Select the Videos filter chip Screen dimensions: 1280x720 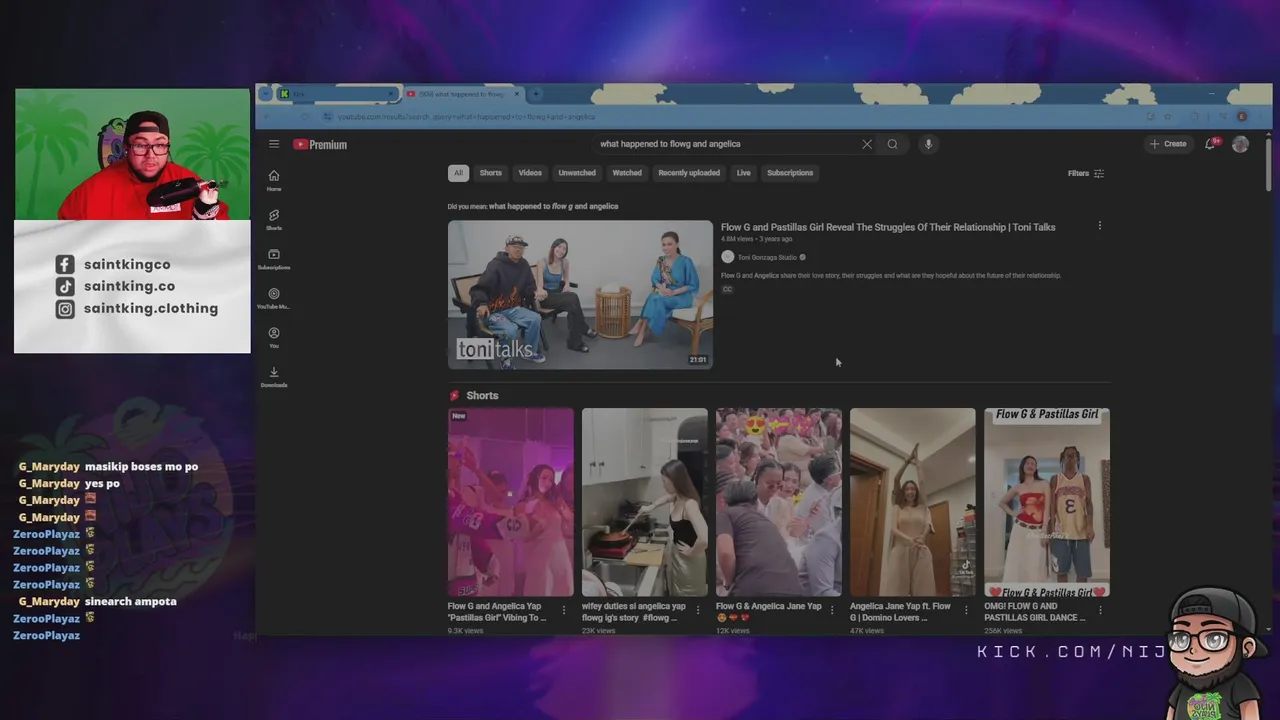click(530, 173)
